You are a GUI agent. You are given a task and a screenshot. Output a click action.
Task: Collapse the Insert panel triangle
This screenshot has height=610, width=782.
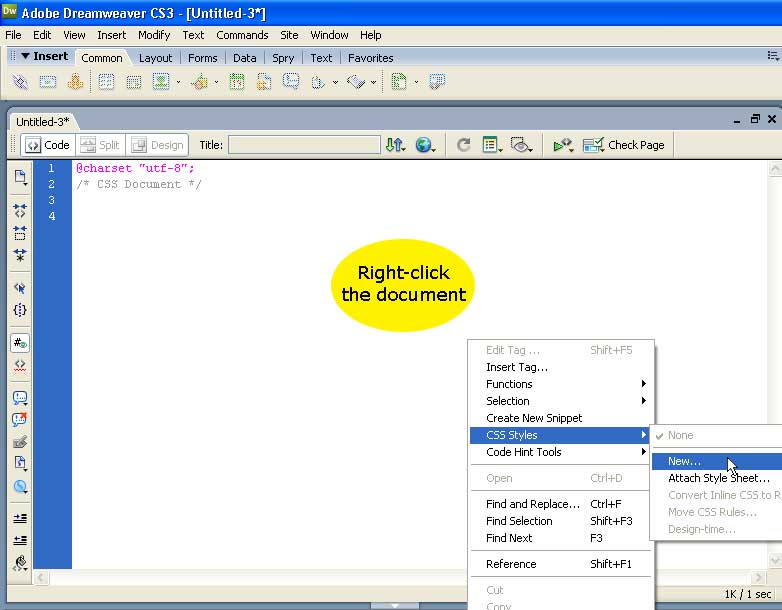(25, 56)
